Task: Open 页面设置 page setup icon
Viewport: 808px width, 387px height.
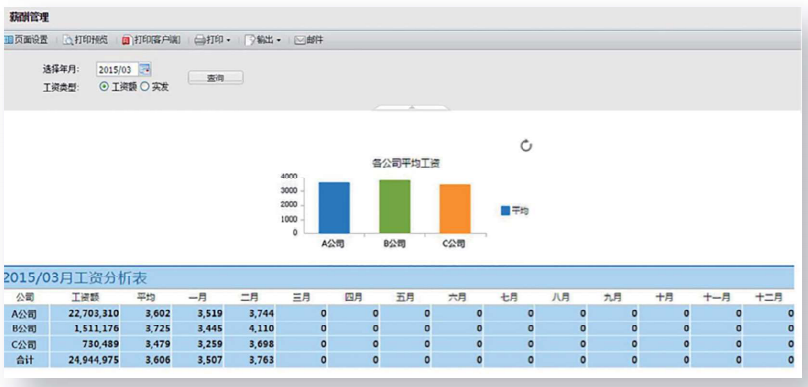Action: (x=8, y=40)
